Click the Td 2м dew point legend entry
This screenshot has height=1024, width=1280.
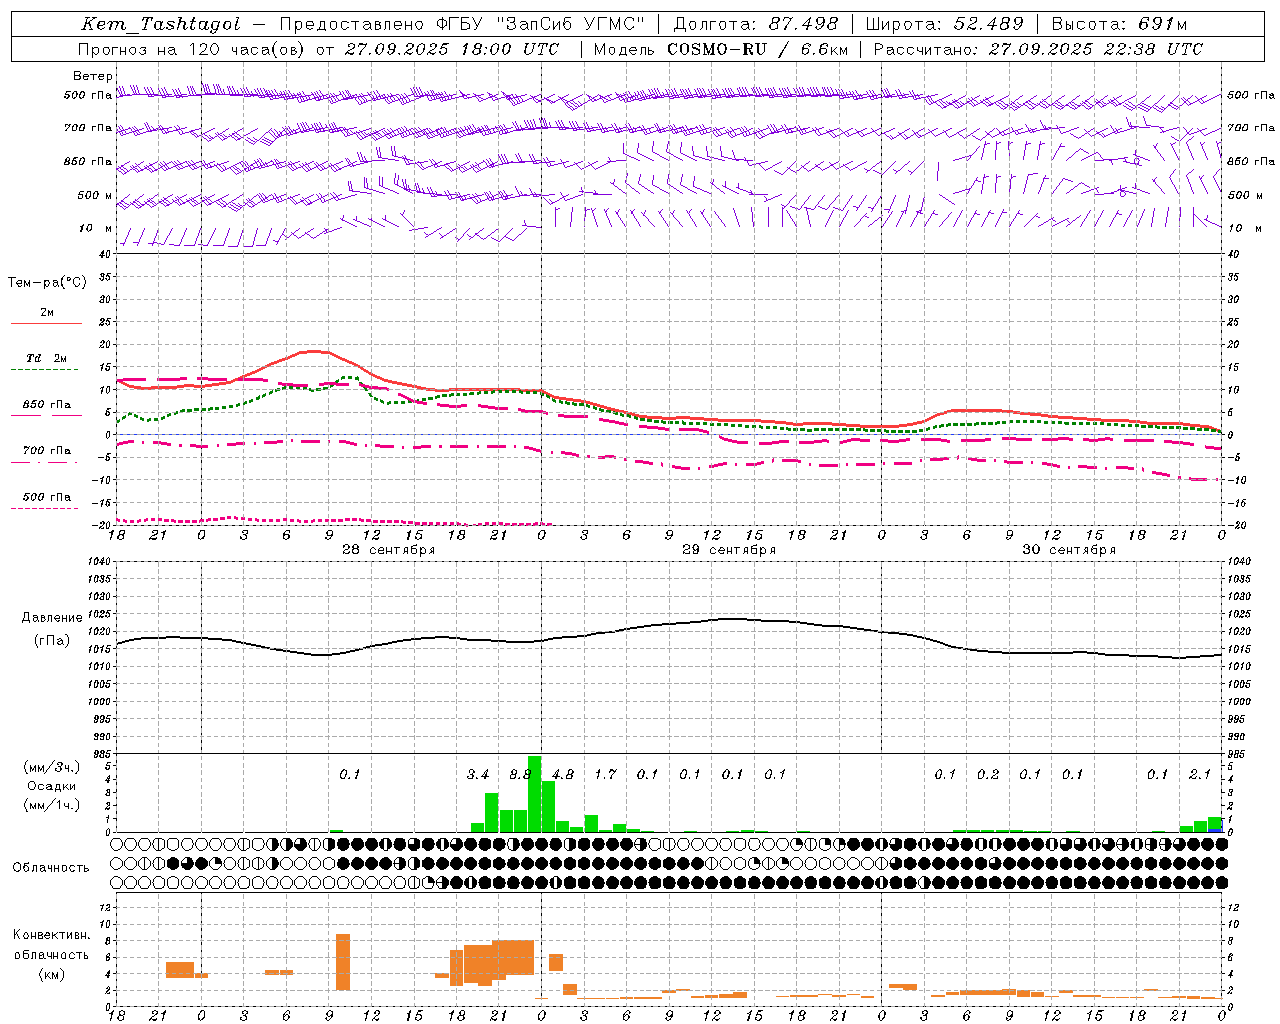click(47, 358)
